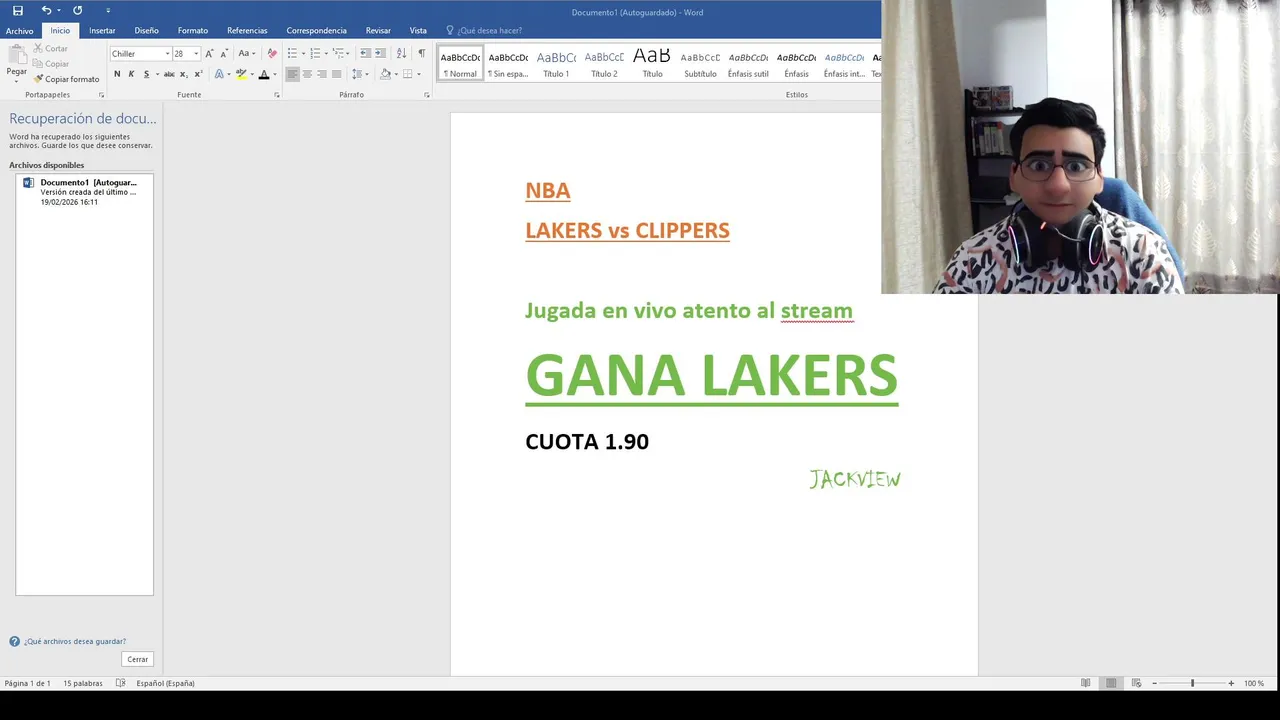Show or hide paragraph marks
This screenshot has width=1280, height=720.
421,53
